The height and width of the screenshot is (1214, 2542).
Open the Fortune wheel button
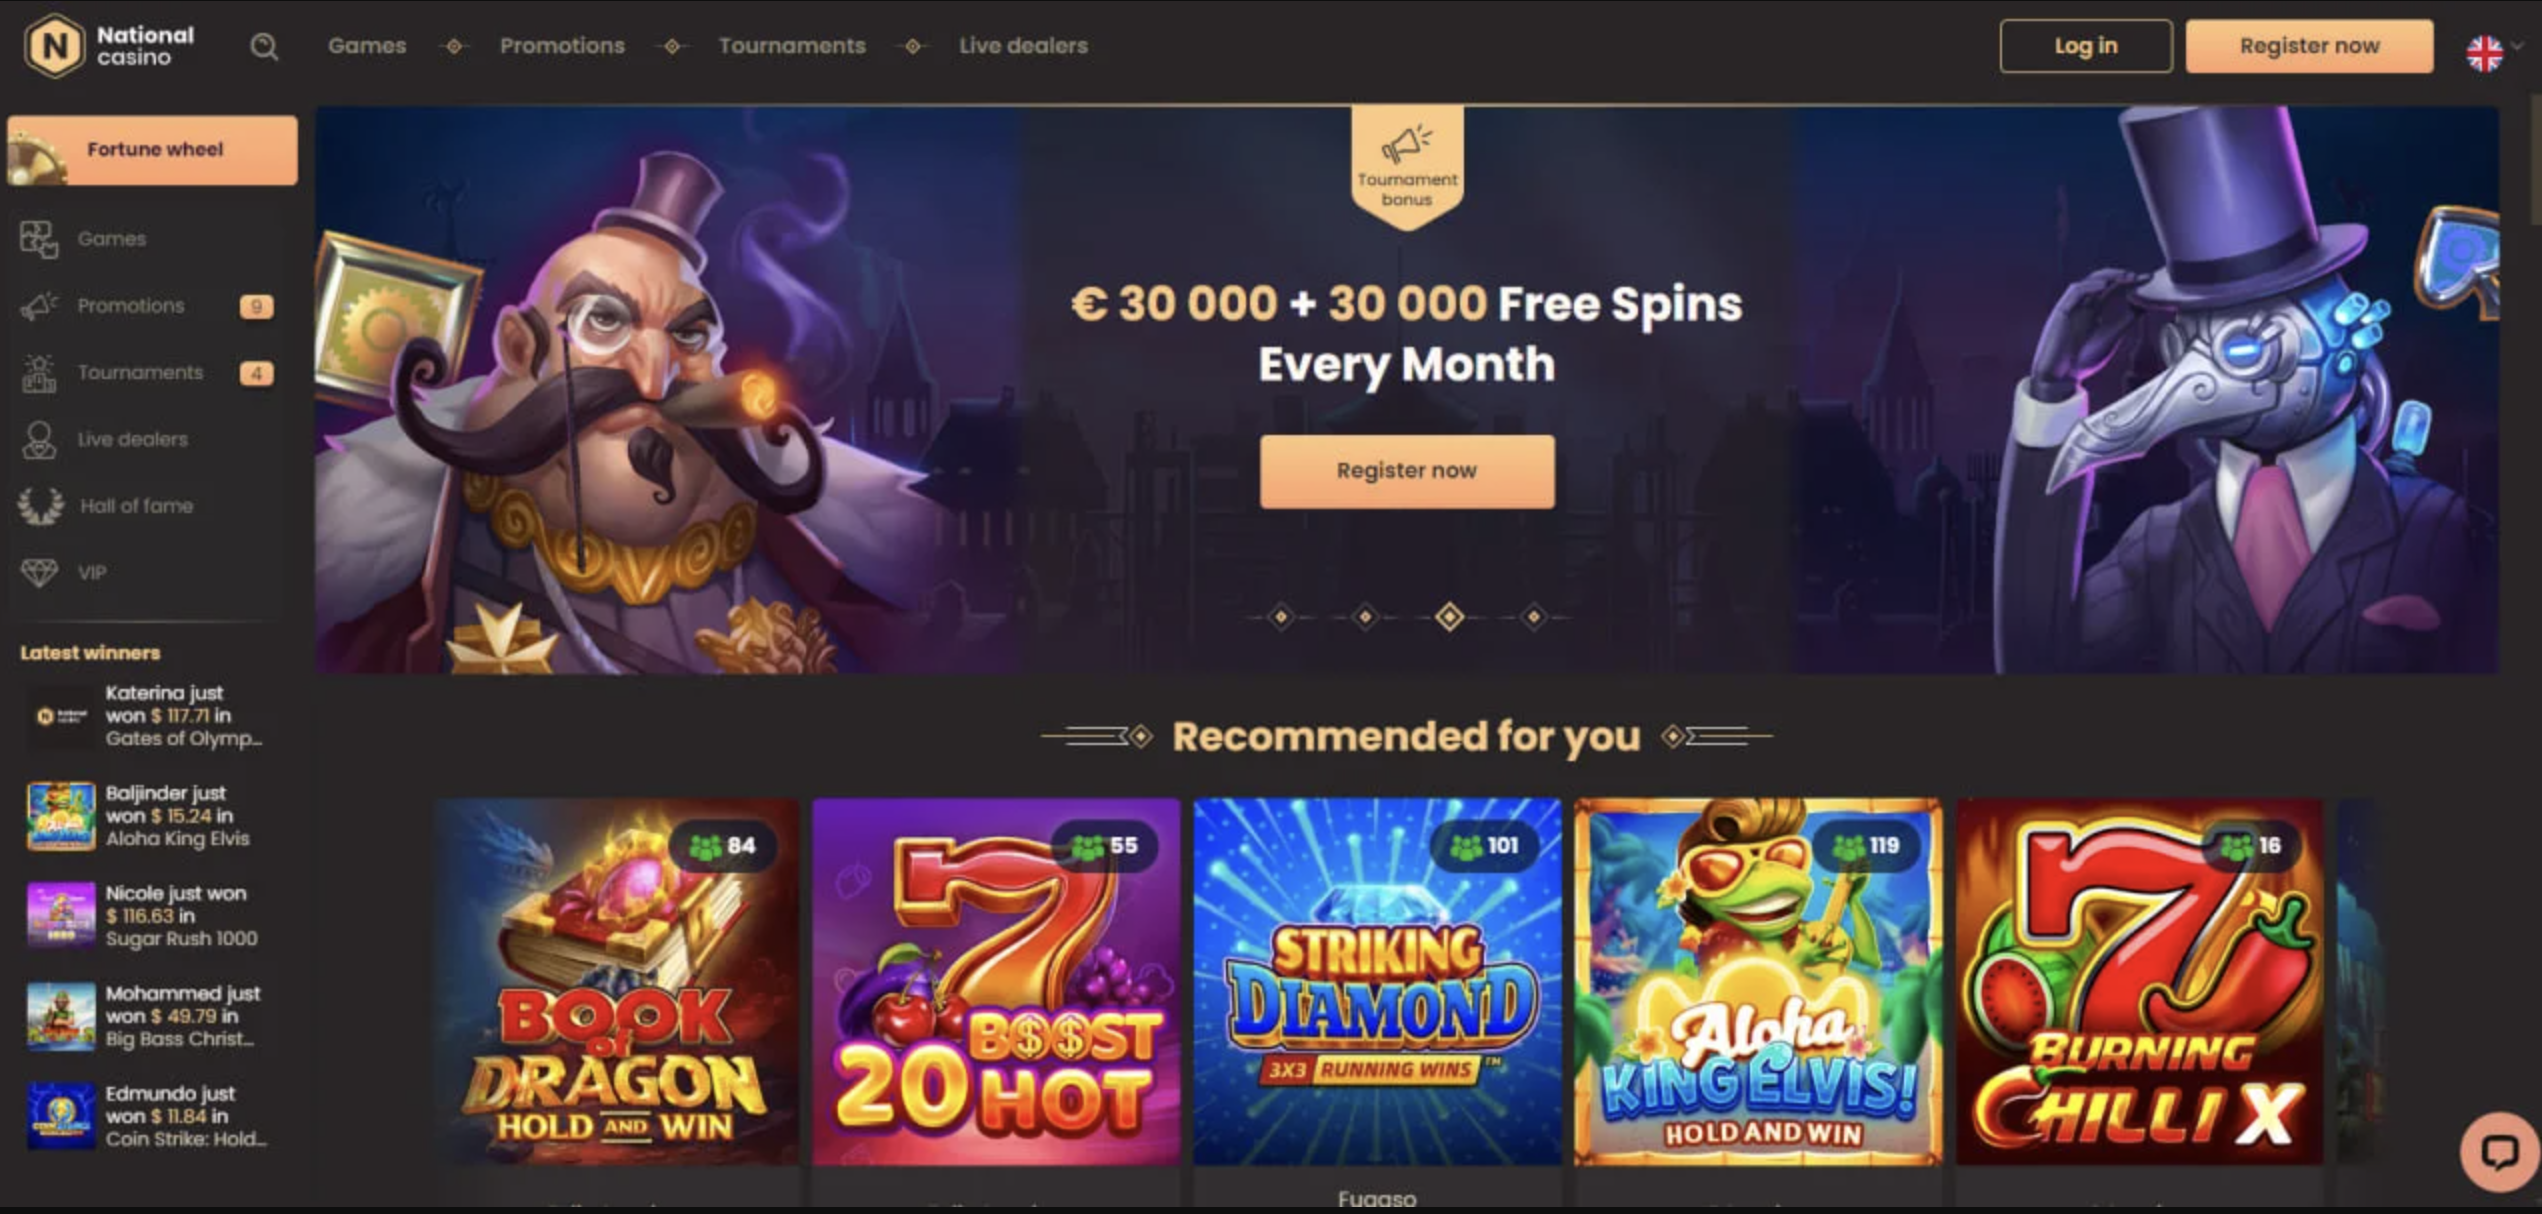click(x=152, y=150)
